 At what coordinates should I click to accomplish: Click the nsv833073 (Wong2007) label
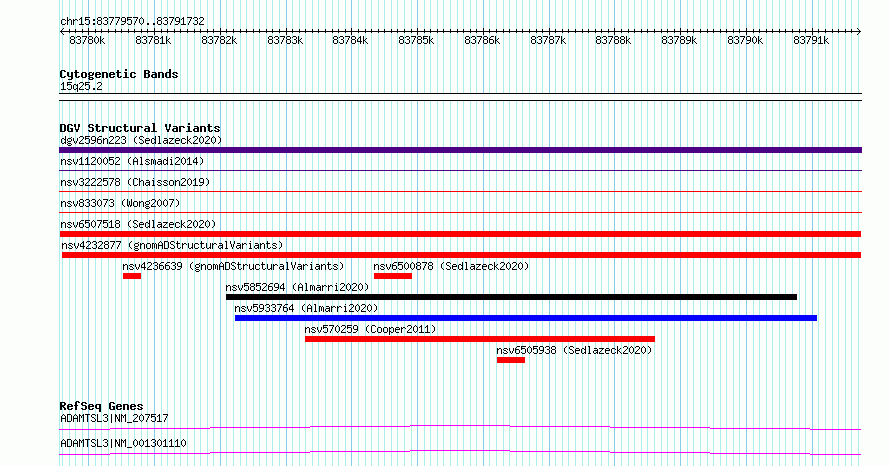(120, 203)
